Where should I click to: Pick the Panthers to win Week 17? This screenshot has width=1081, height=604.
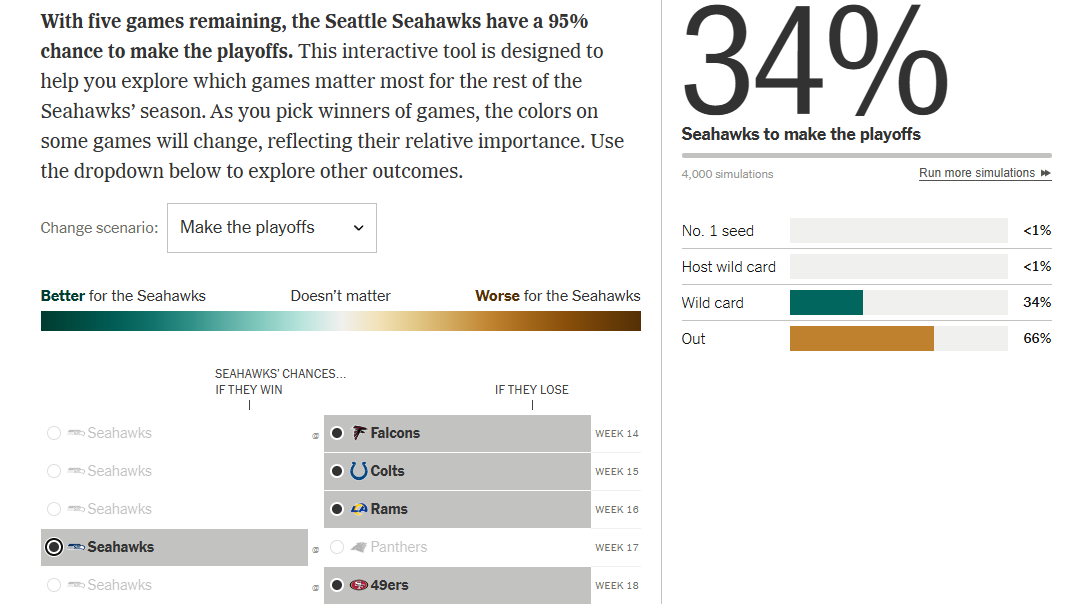click(337, 547)
